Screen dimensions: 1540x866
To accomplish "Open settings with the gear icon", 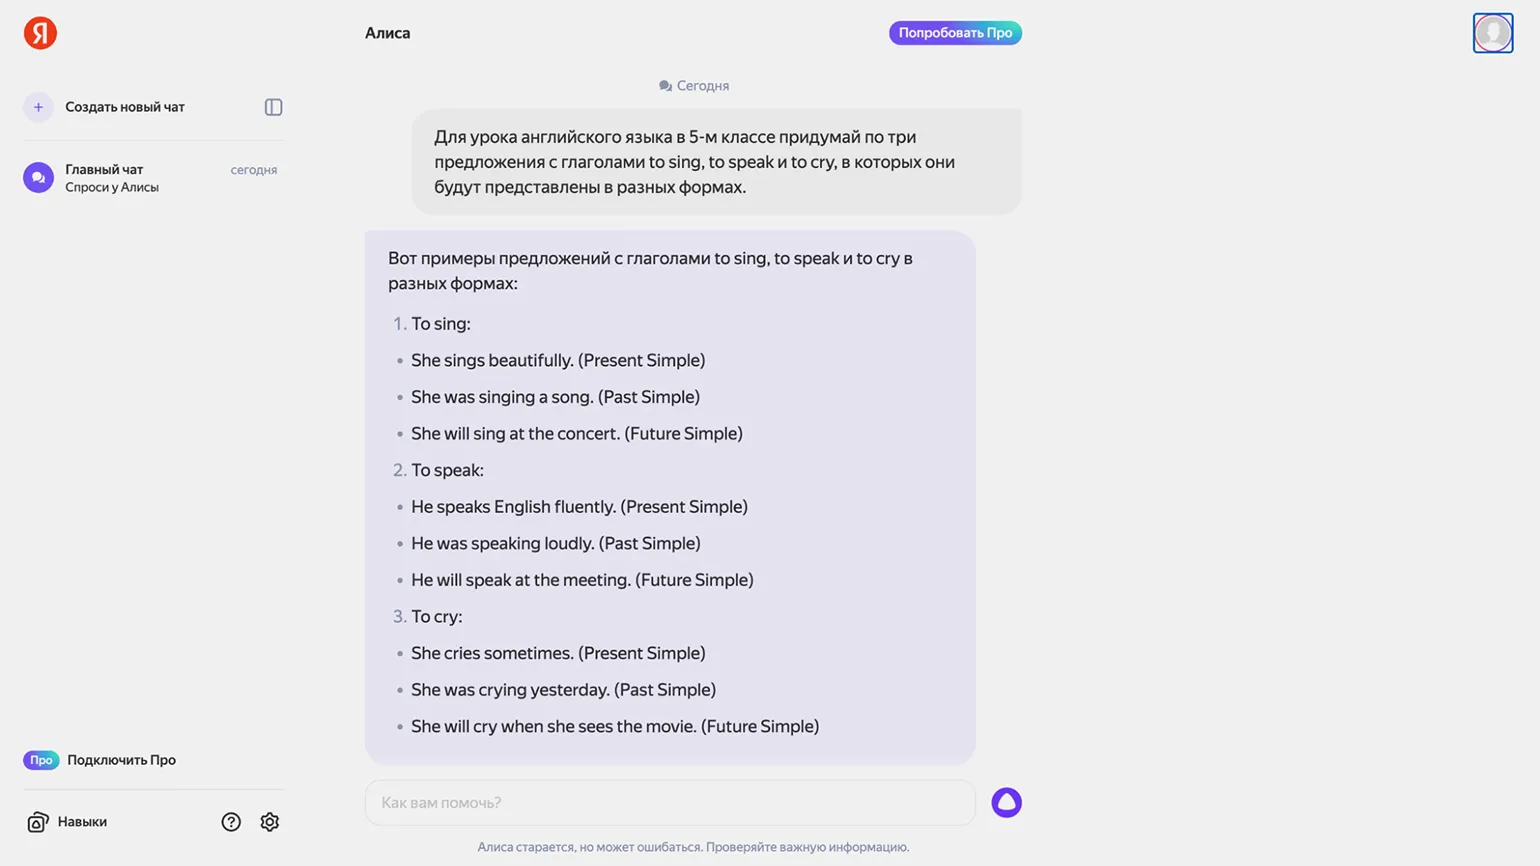I will point(270,822).
